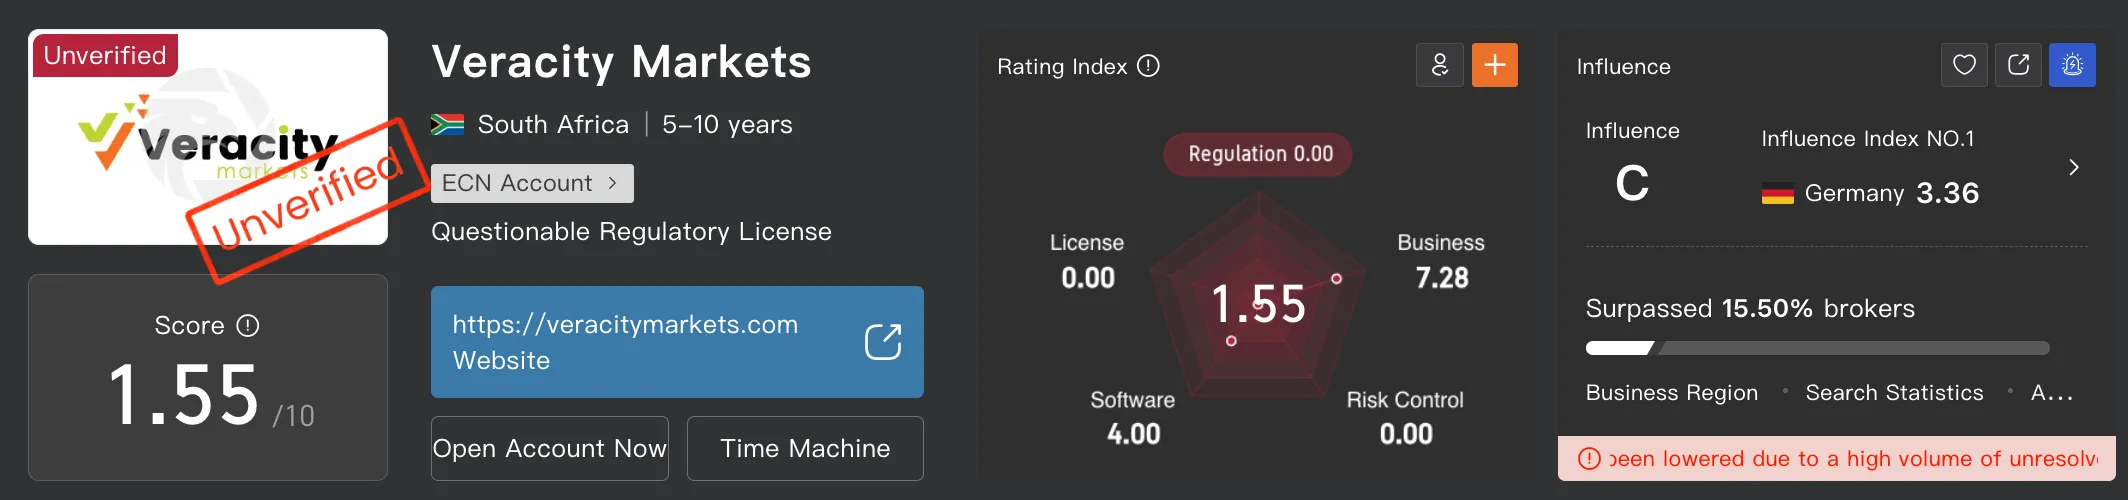Open the Time Machine button
The image size is (2128, 500).
point(805,448)
